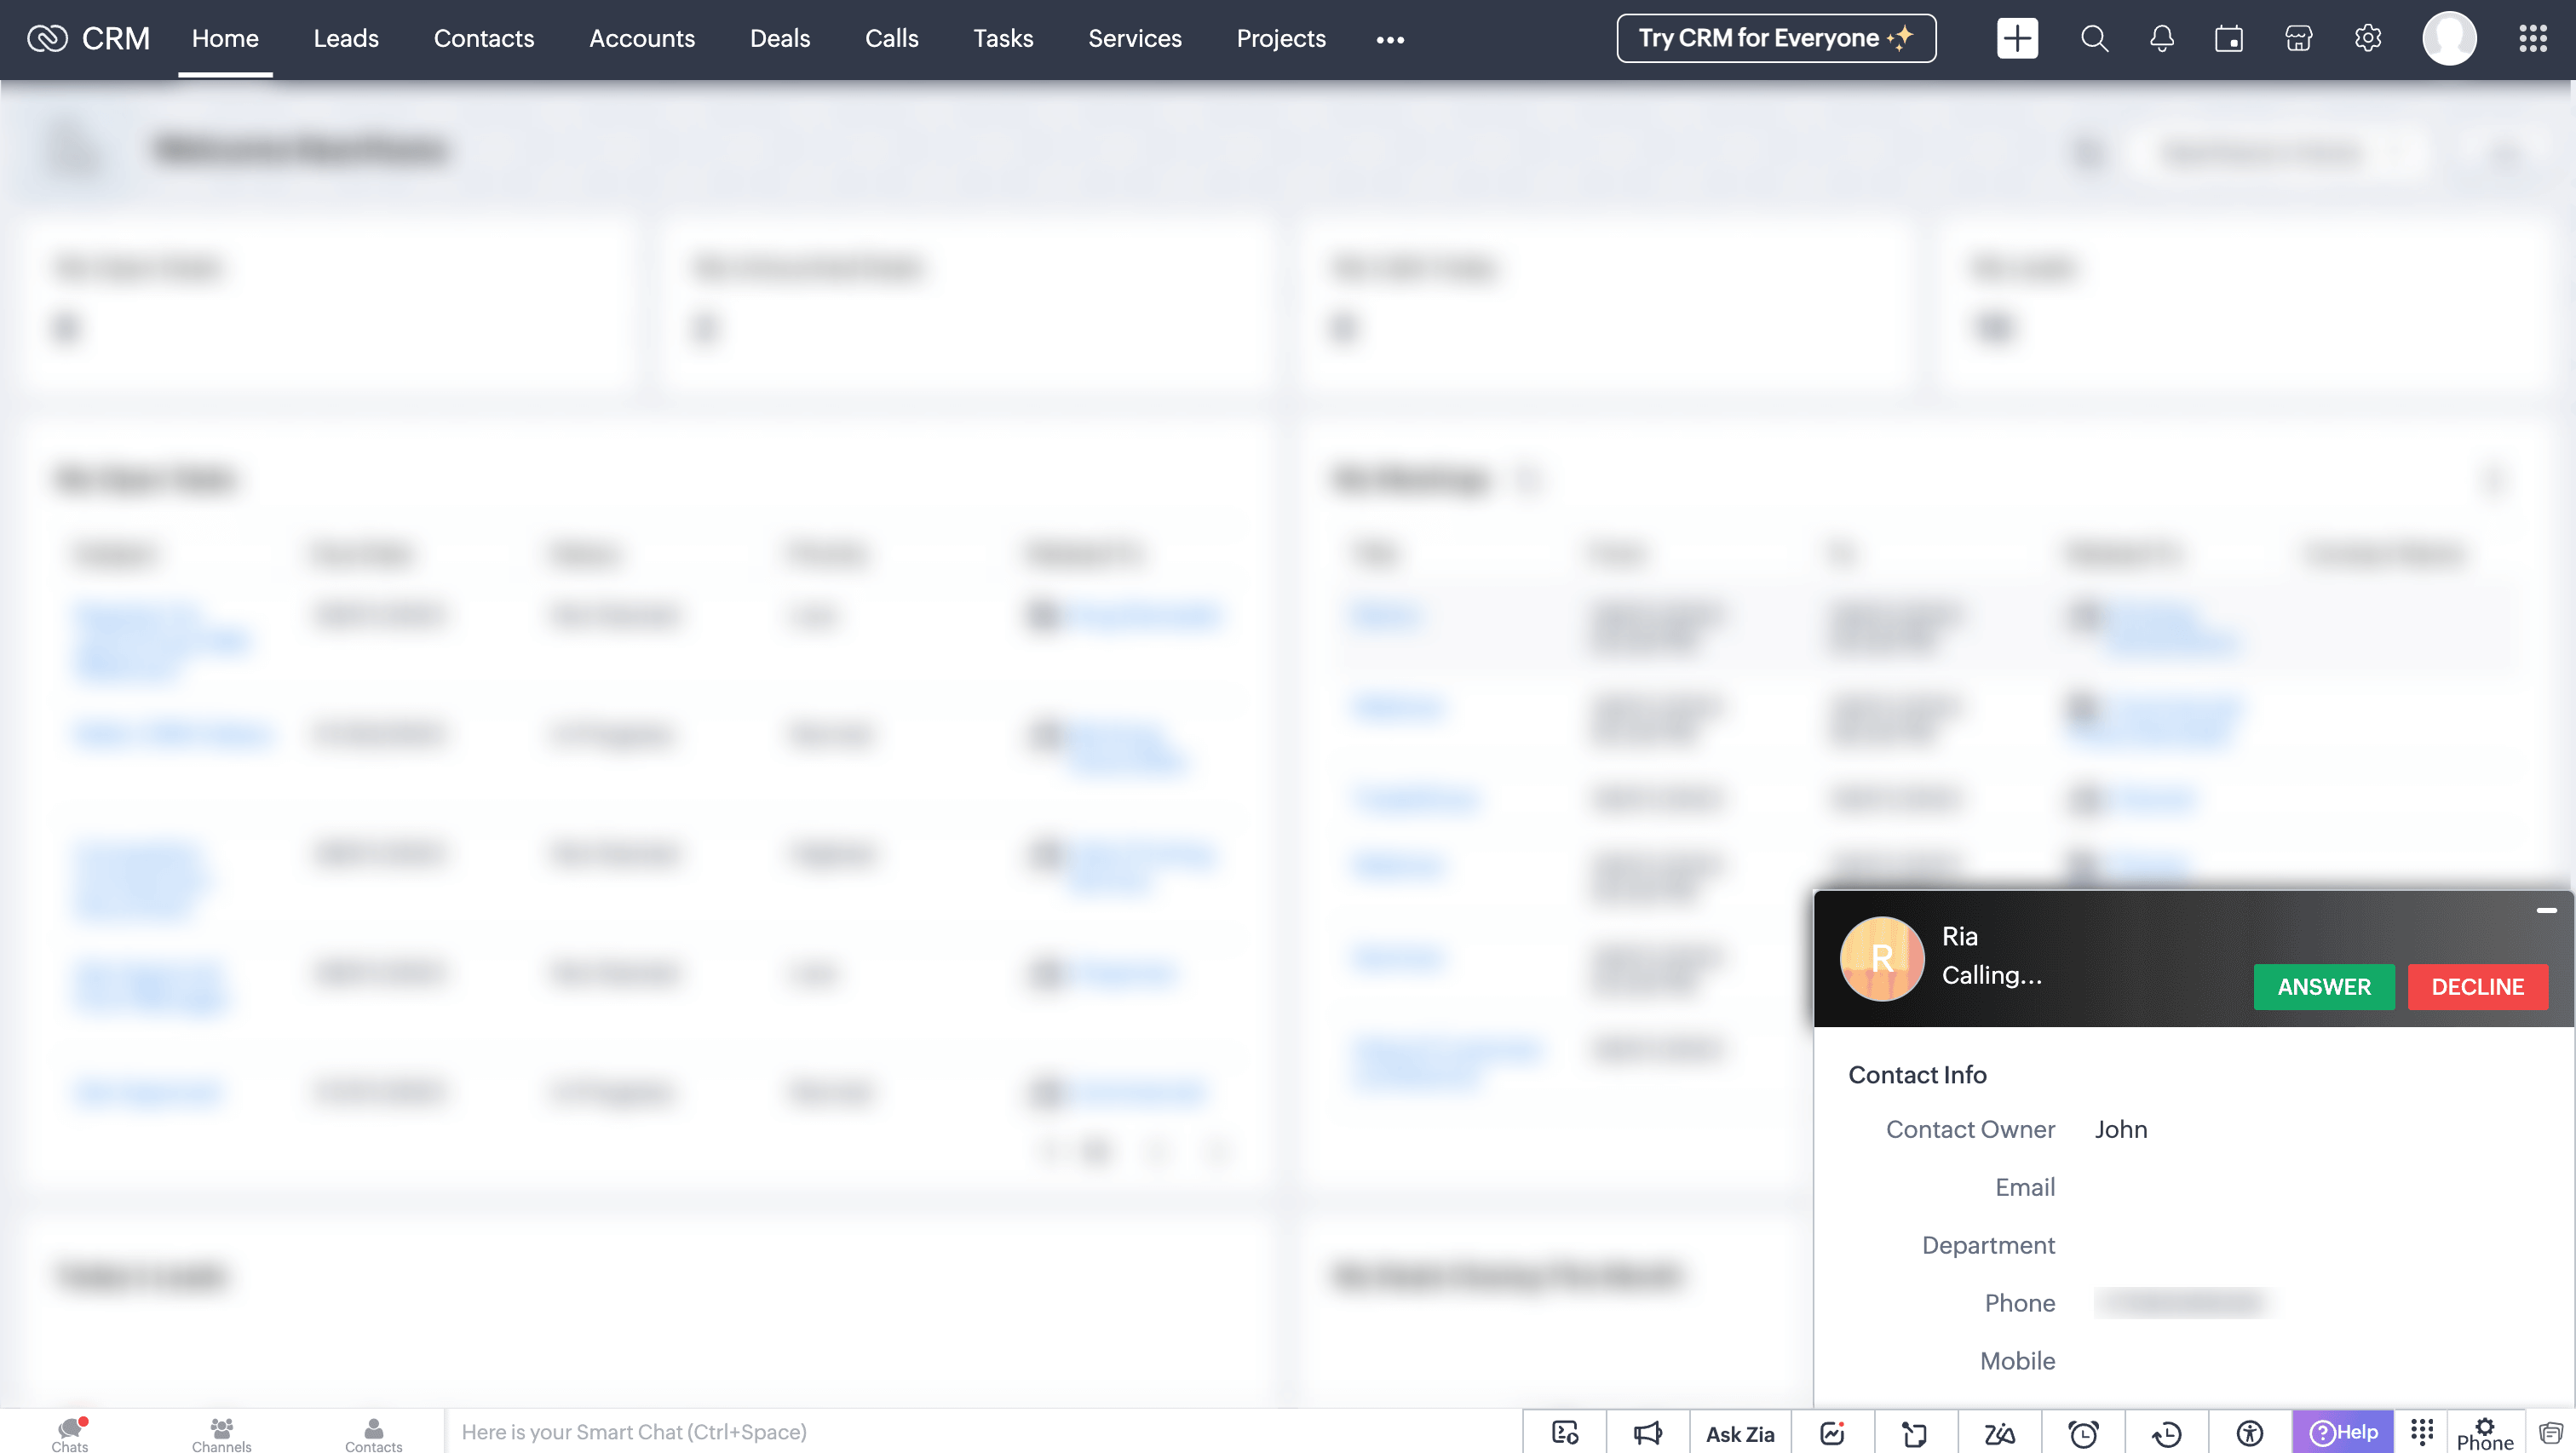Open the quick create plus icon
Screen dimensions: 2576x1453
pyautogui.click(x=2016, y=39)
